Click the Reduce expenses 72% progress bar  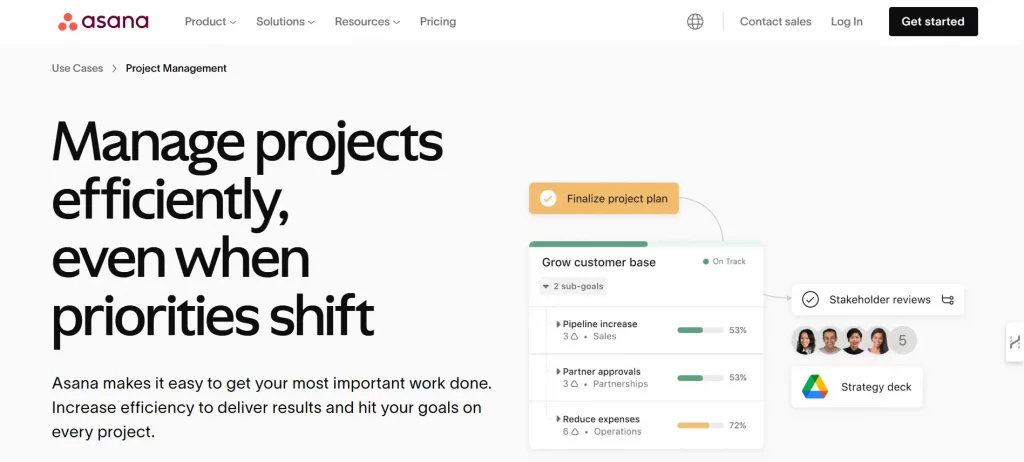tap(700, 425)
